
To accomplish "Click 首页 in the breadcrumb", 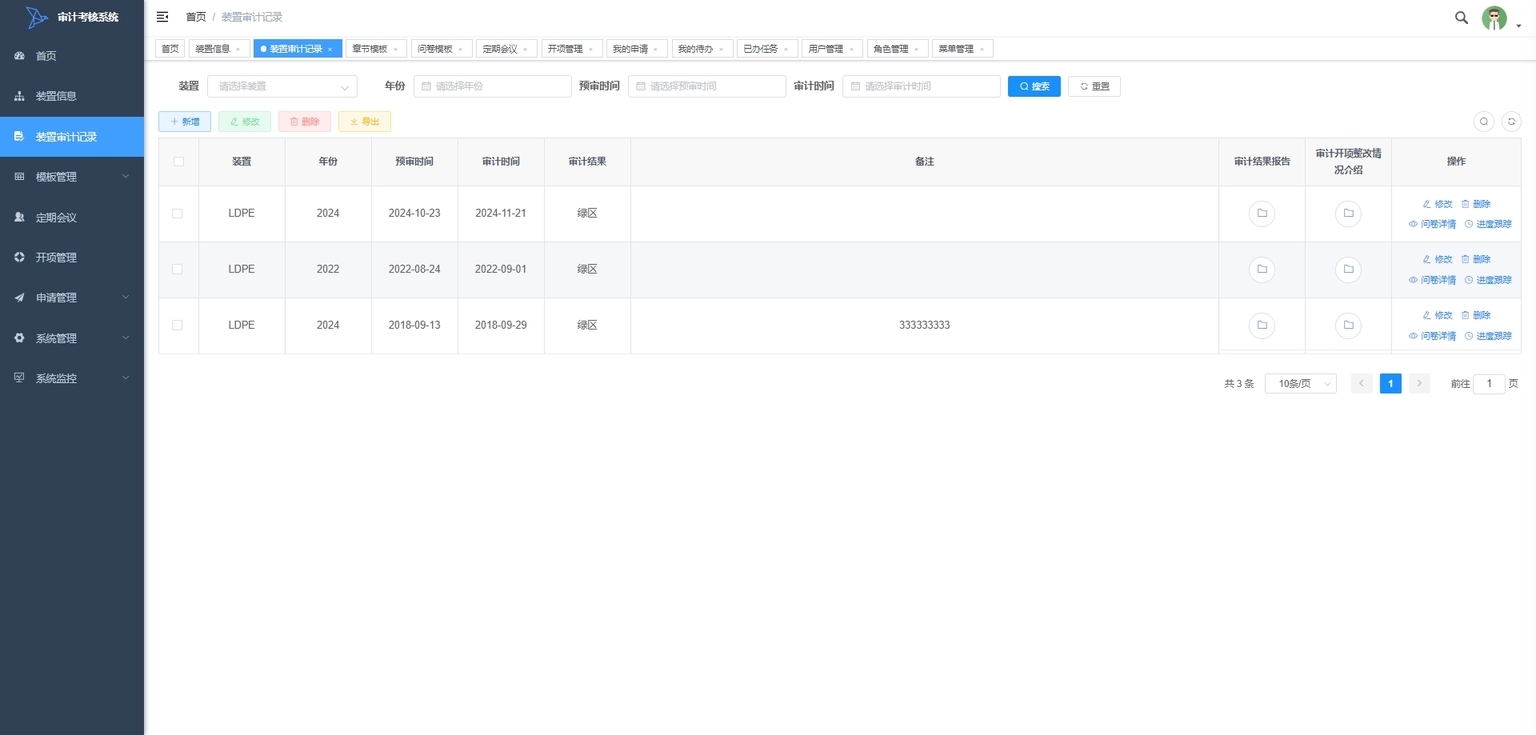I will pyautogui.click(x=196, y=17).
